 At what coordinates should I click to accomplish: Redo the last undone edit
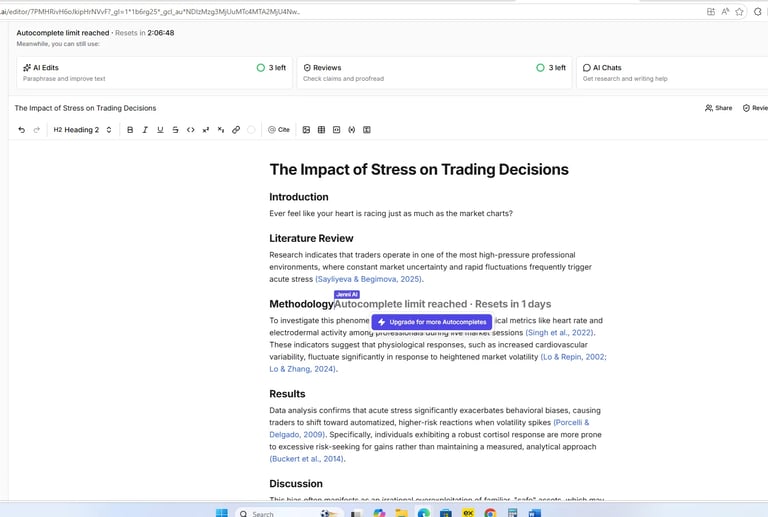37,130
